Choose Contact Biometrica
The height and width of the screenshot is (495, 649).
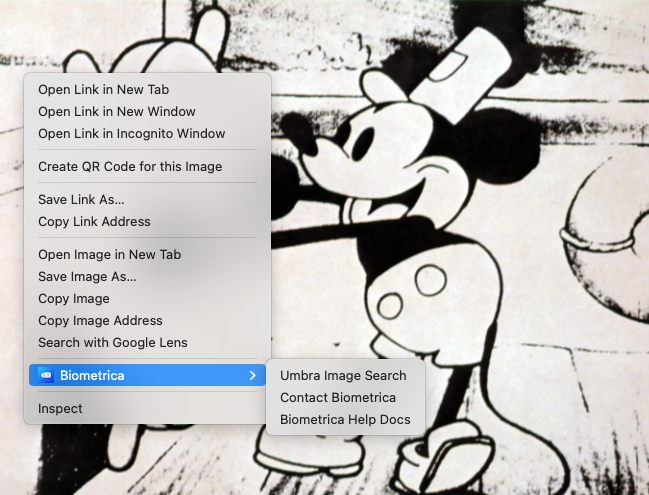coord(346,397)
